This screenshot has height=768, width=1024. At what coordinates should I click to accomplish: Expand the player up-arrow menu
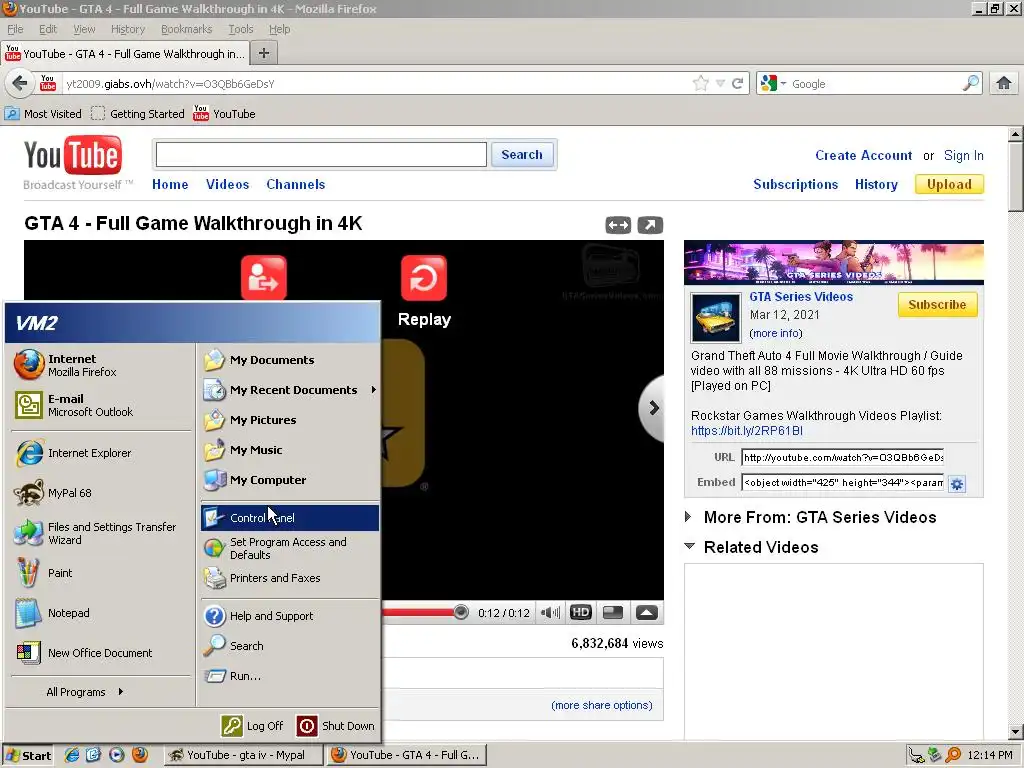coord(647,613)
